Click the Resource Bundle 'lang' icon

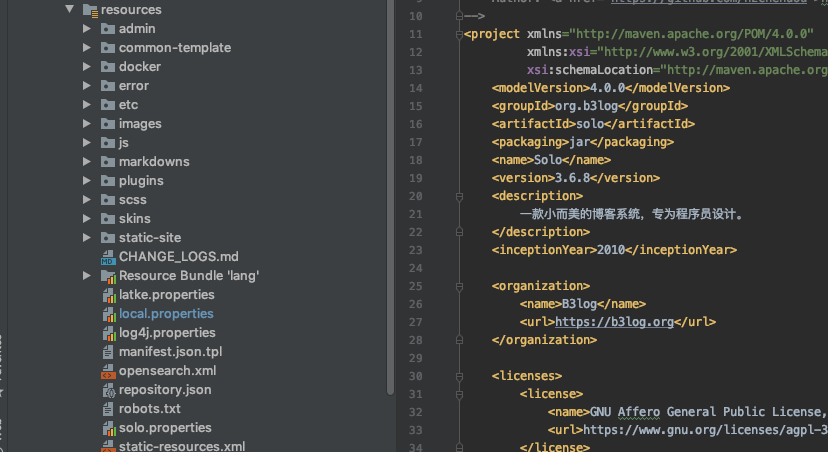click(x=108, y=276)
